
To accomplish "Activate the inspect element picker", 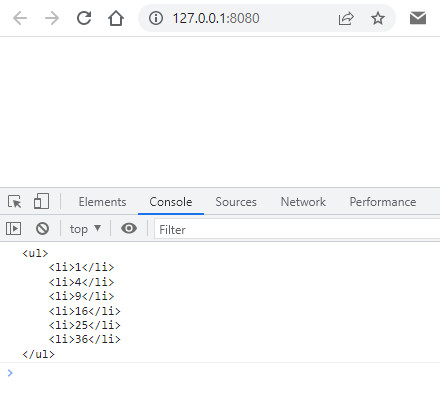I will [x=14, y=202].
